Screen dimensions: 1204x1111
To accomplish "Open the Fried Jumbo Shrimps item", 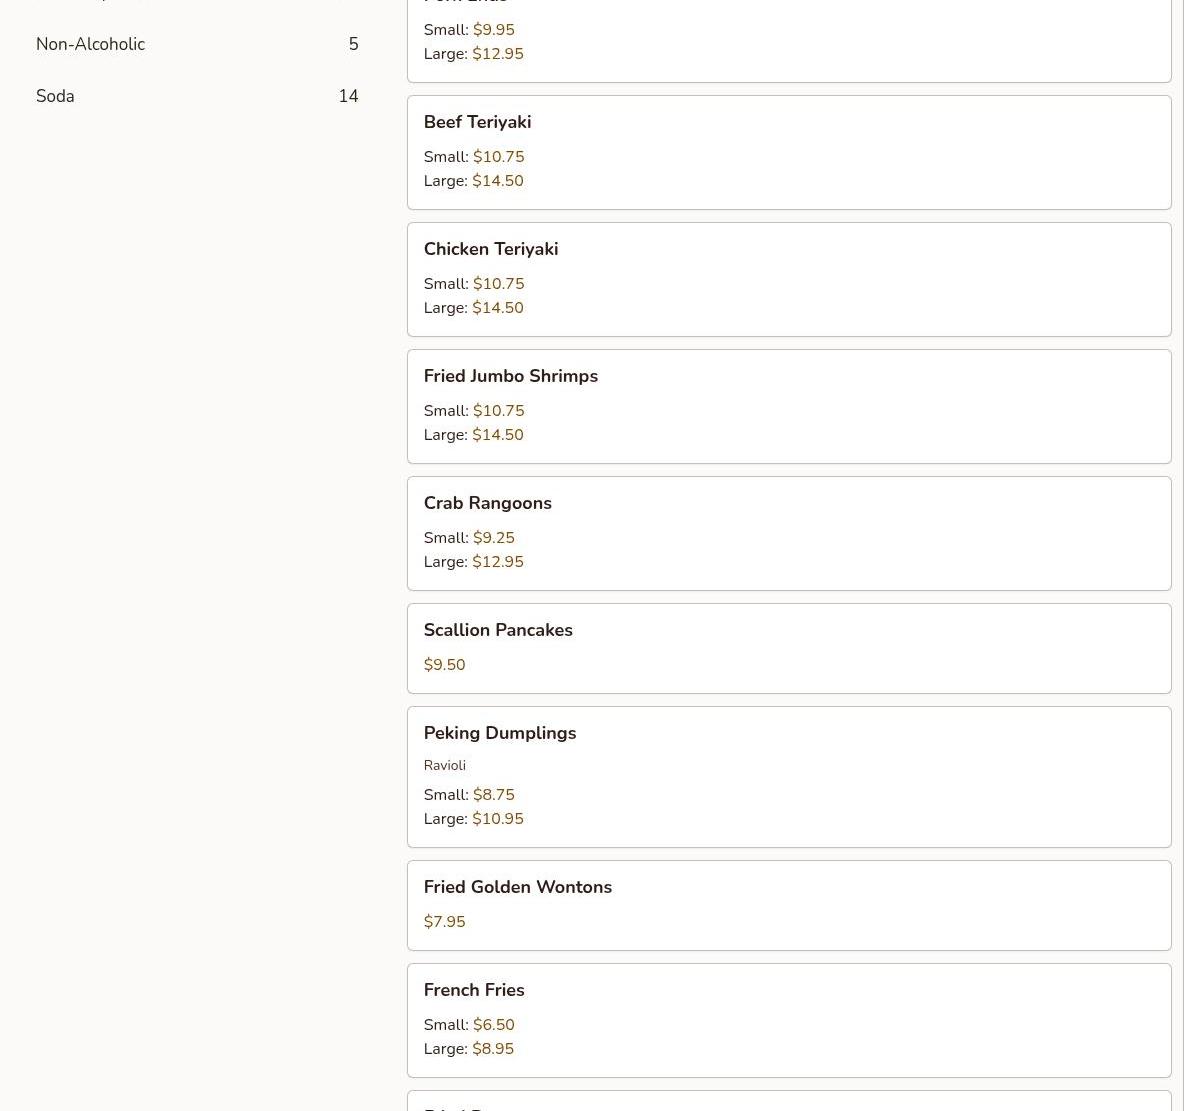I will (789, 406).
